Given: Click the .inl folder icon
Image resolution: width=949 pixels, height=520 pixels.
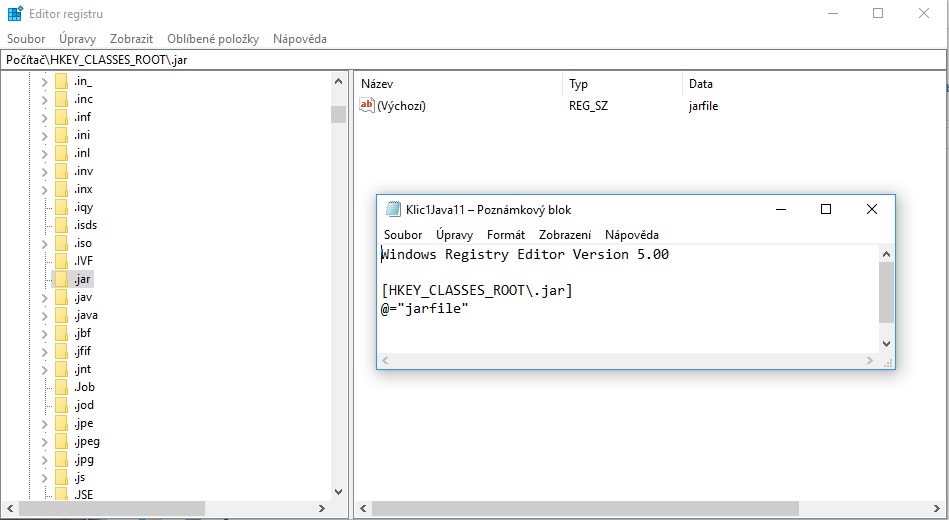Looking at the screenshot, I should (61, 153).
